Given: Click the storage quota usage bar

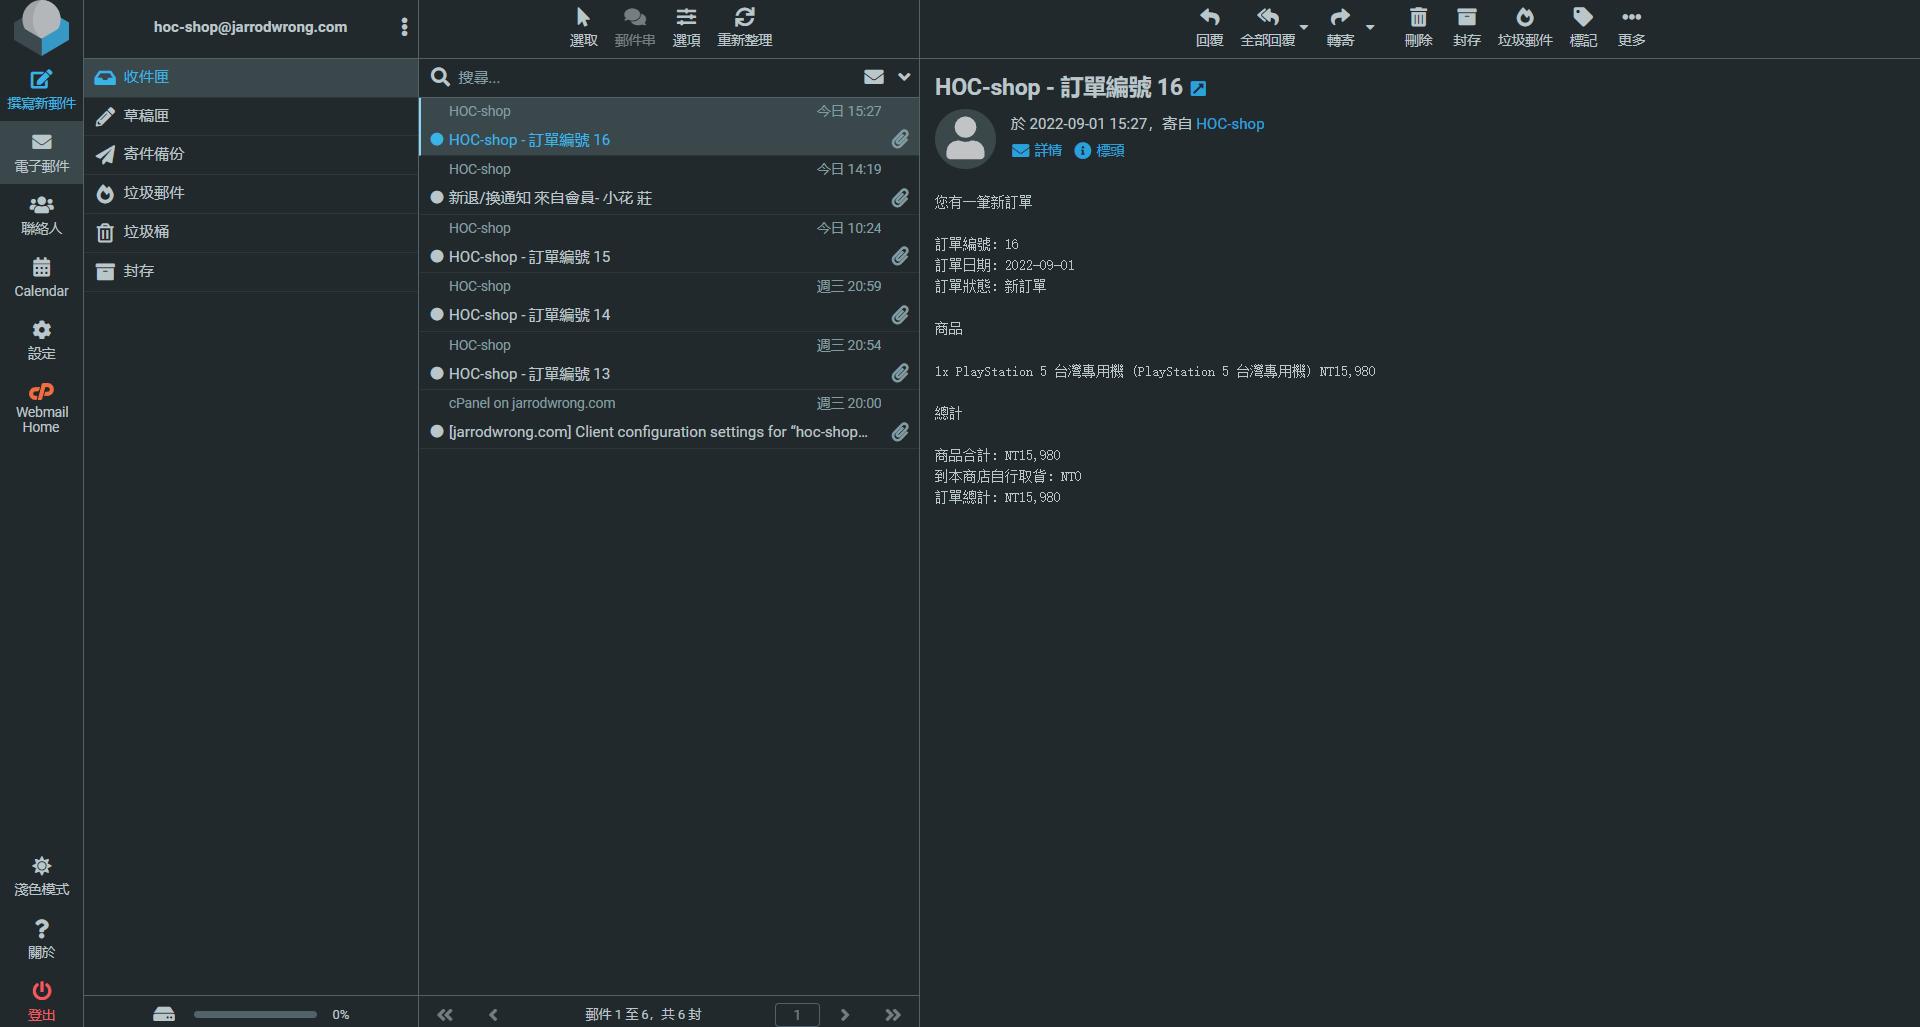Looking at the screenshot, I should point(255,1014).
